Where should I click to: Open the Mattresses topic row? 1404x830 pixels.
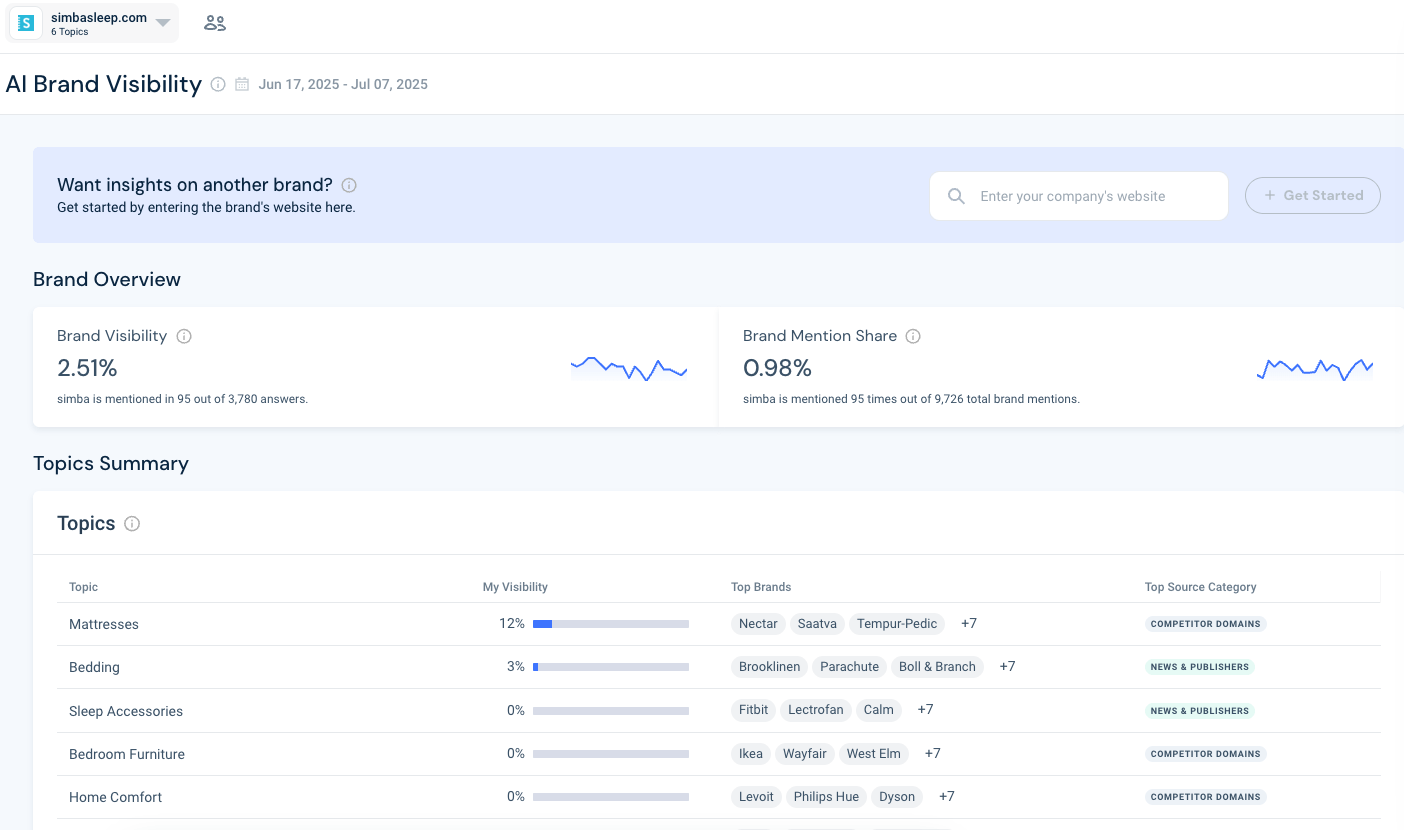point(104,625)
